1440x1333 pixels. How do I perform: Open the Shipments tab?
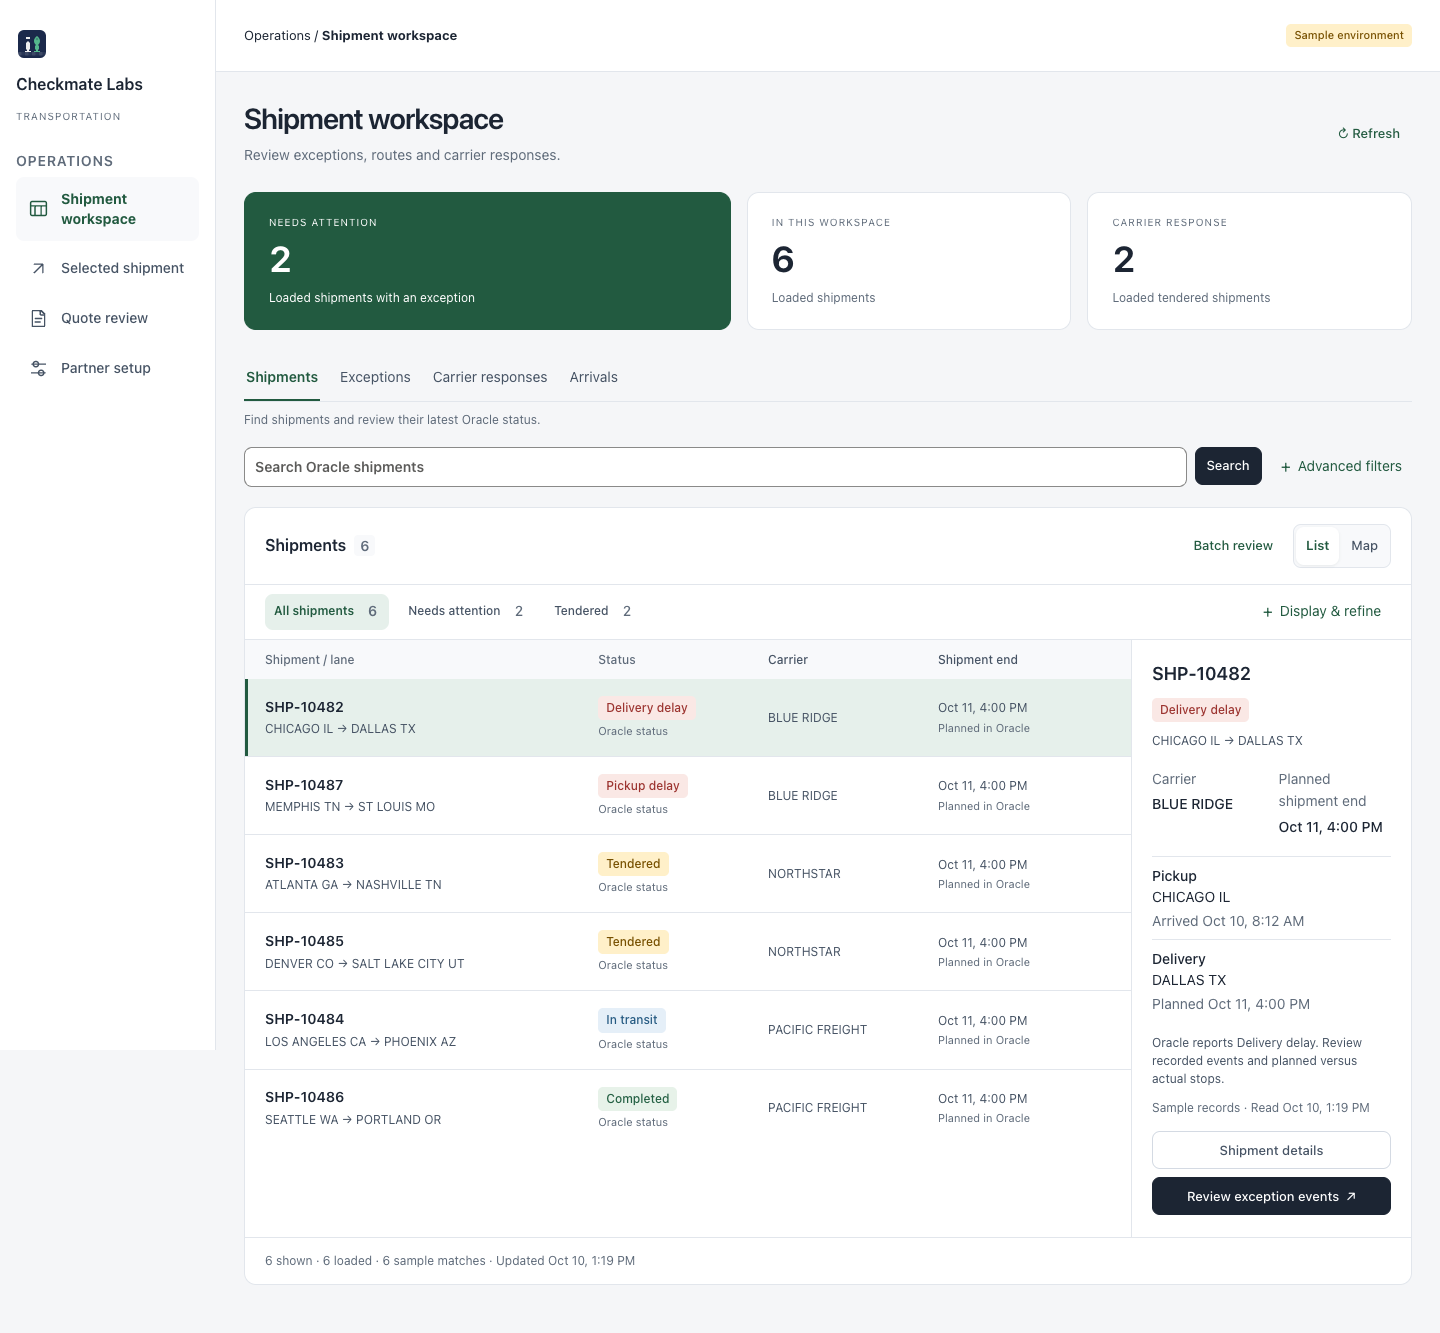[x=282, y=377]
